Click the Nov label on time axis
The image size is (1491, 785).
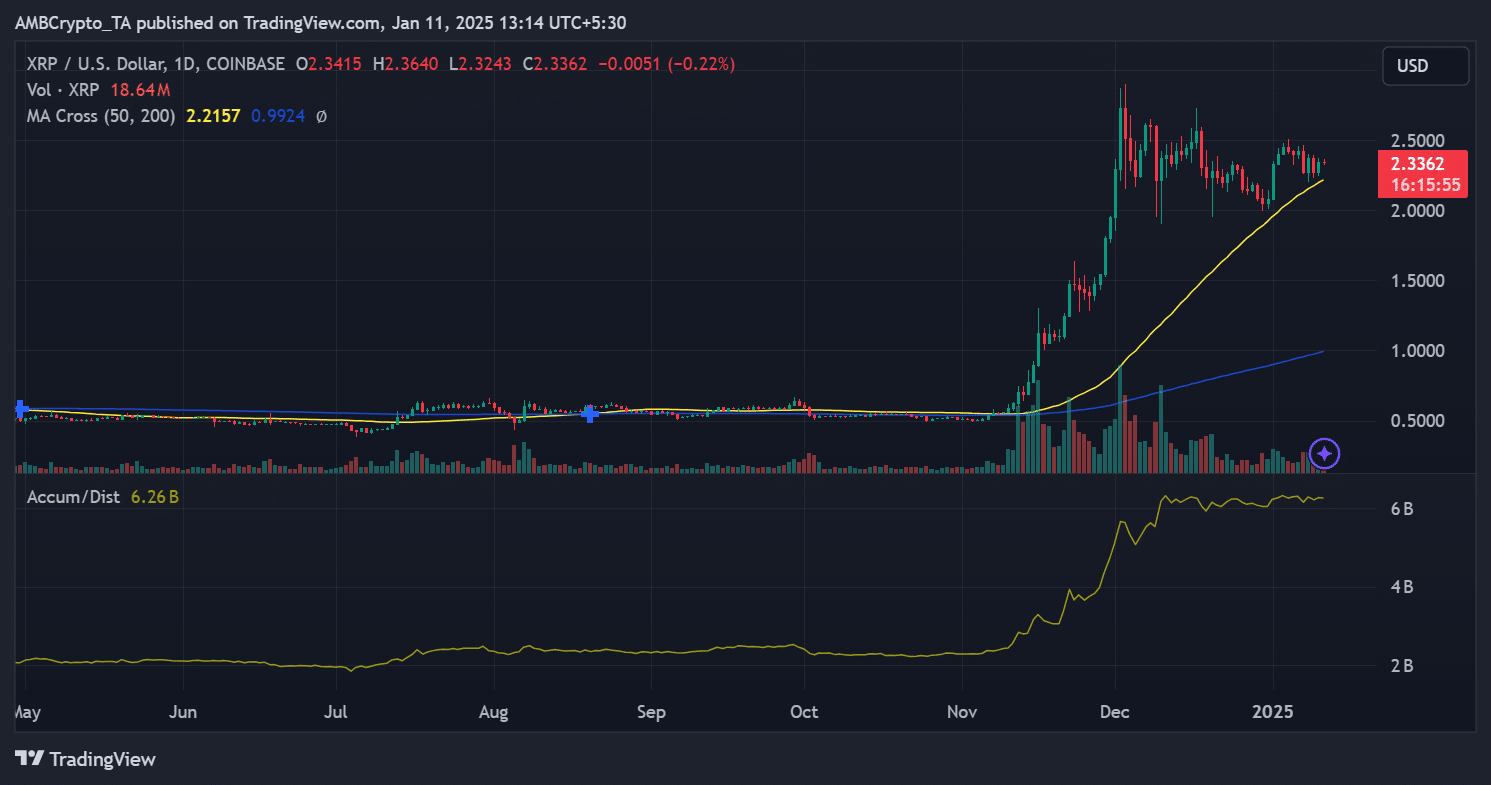[961, 713]
